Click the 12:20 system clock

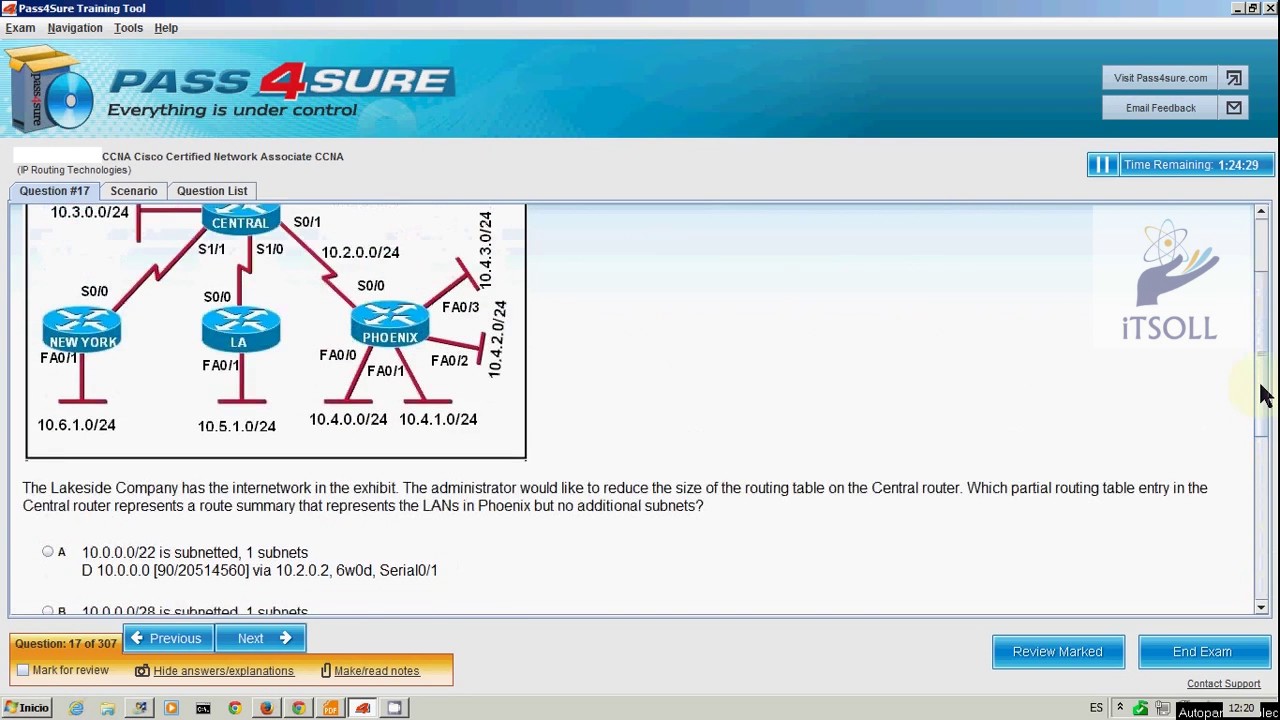tap(1241, 708)
